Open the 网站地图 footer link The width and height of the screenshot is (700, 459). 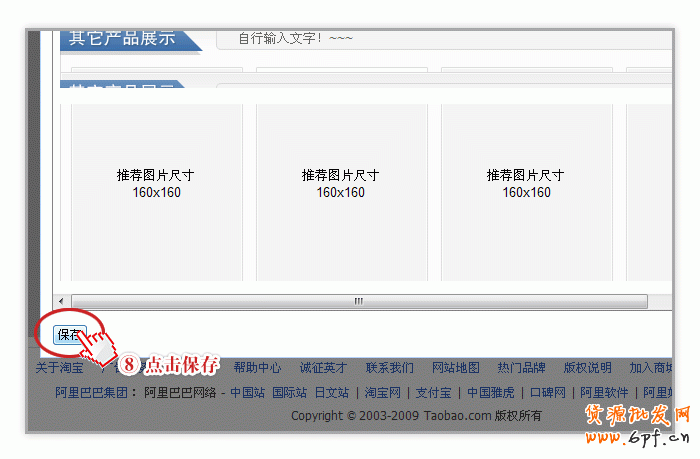tap(455, 368)
